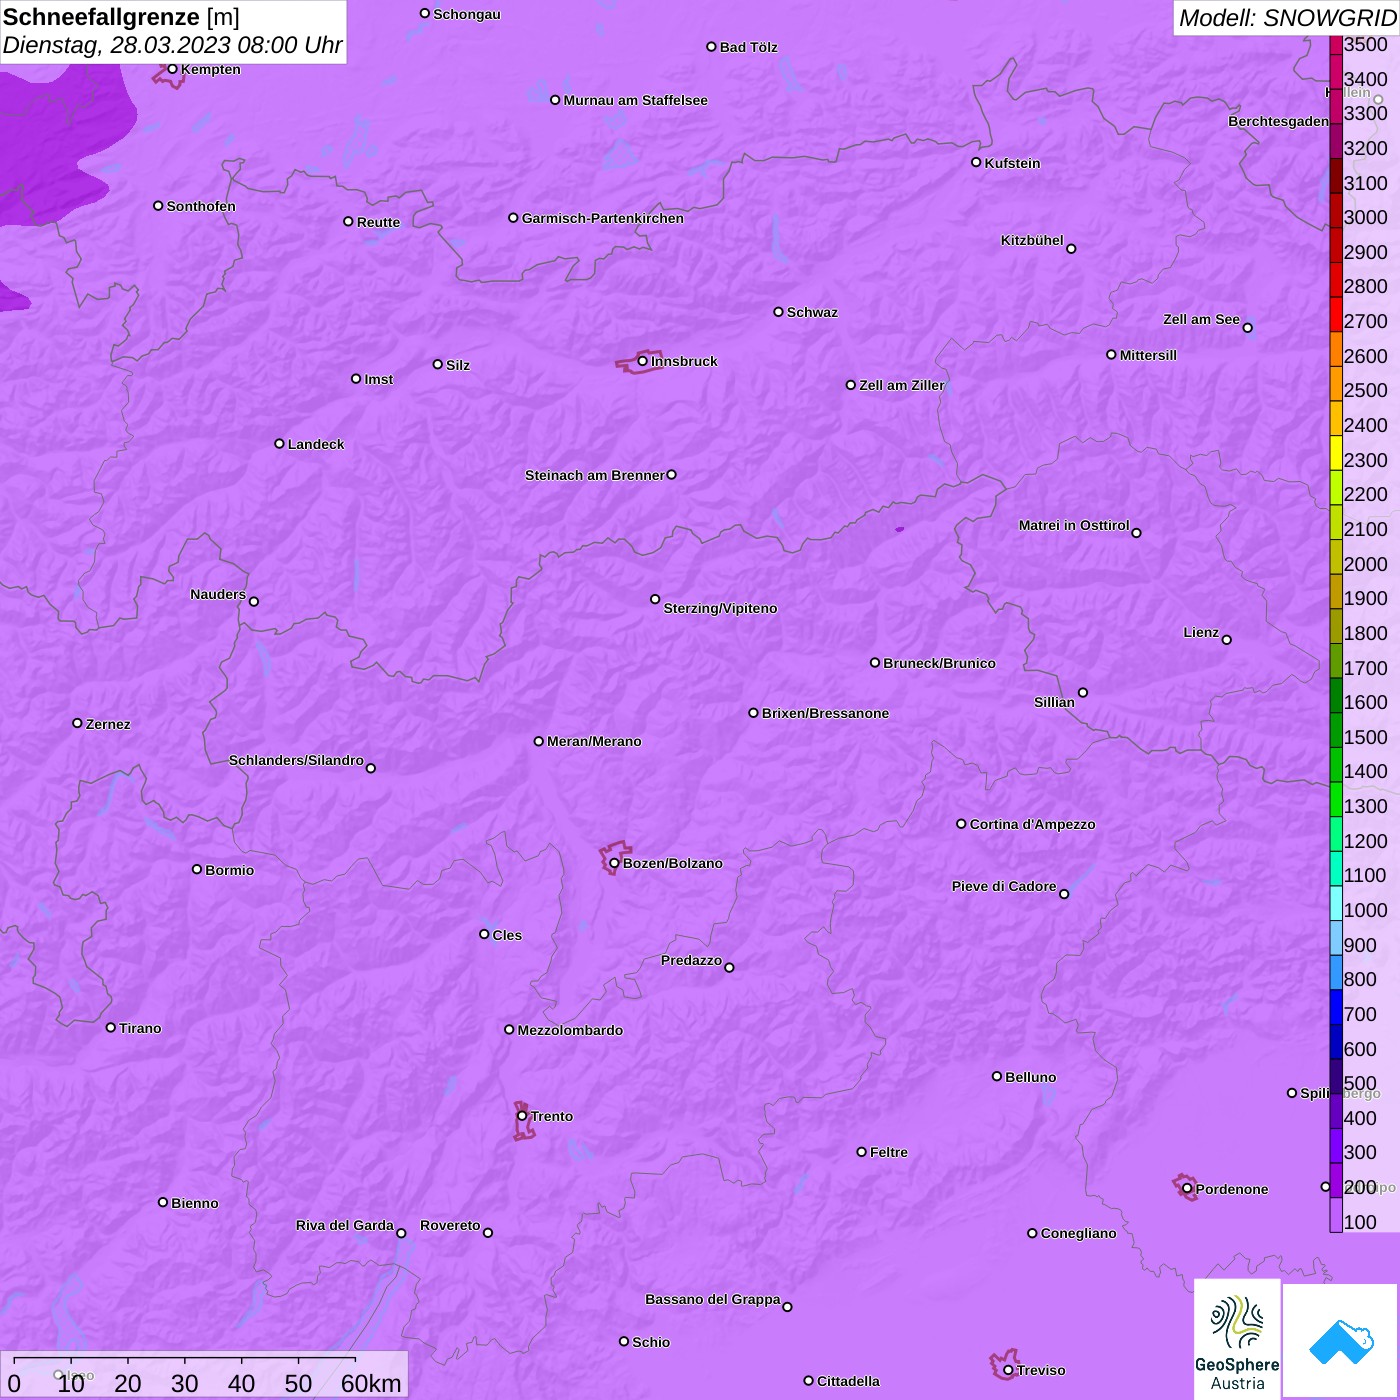Click the Riva del Garda label

(x=345, y=1225)
